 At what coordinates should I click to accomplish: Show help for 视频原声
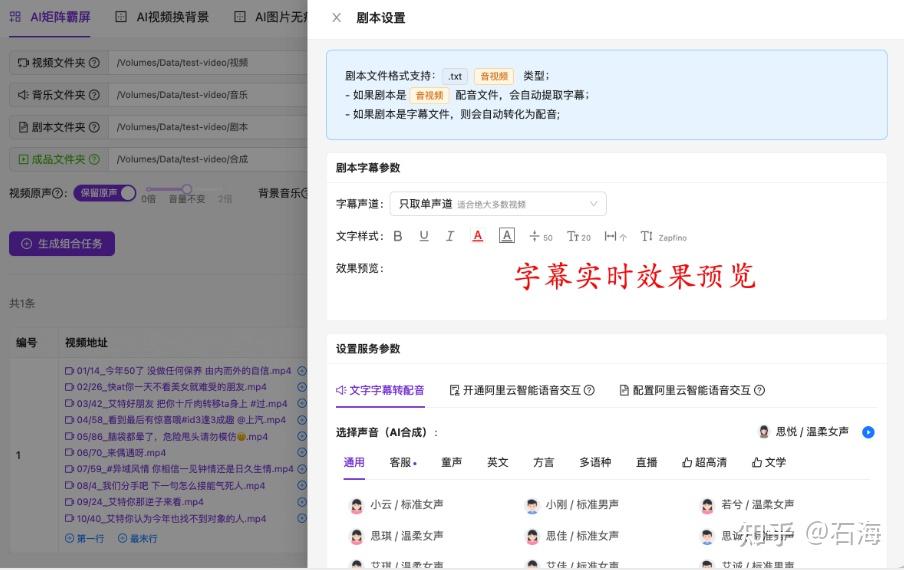[58, 194]
